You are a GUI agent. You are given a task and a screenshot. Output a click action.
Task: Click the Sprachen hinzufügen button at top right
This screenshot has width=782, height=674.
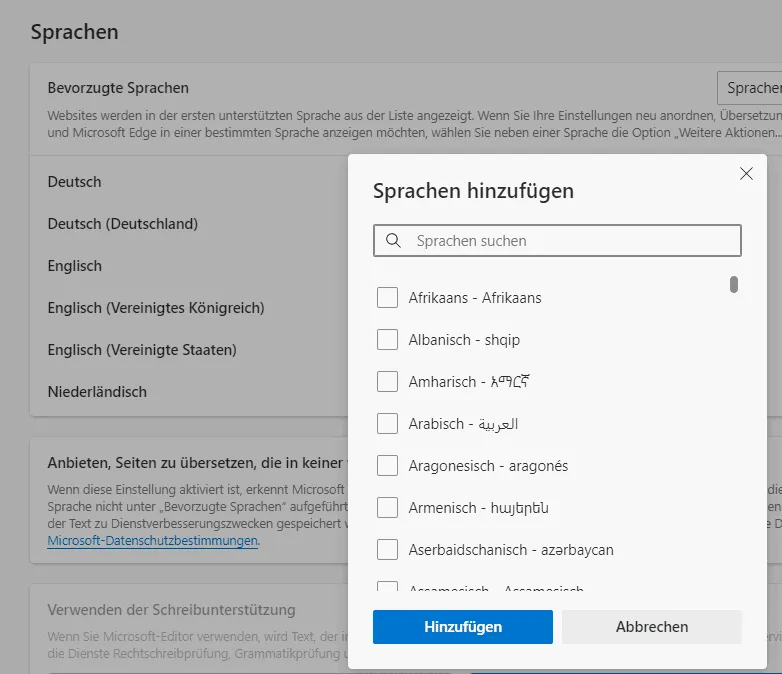tap(750, 88)
